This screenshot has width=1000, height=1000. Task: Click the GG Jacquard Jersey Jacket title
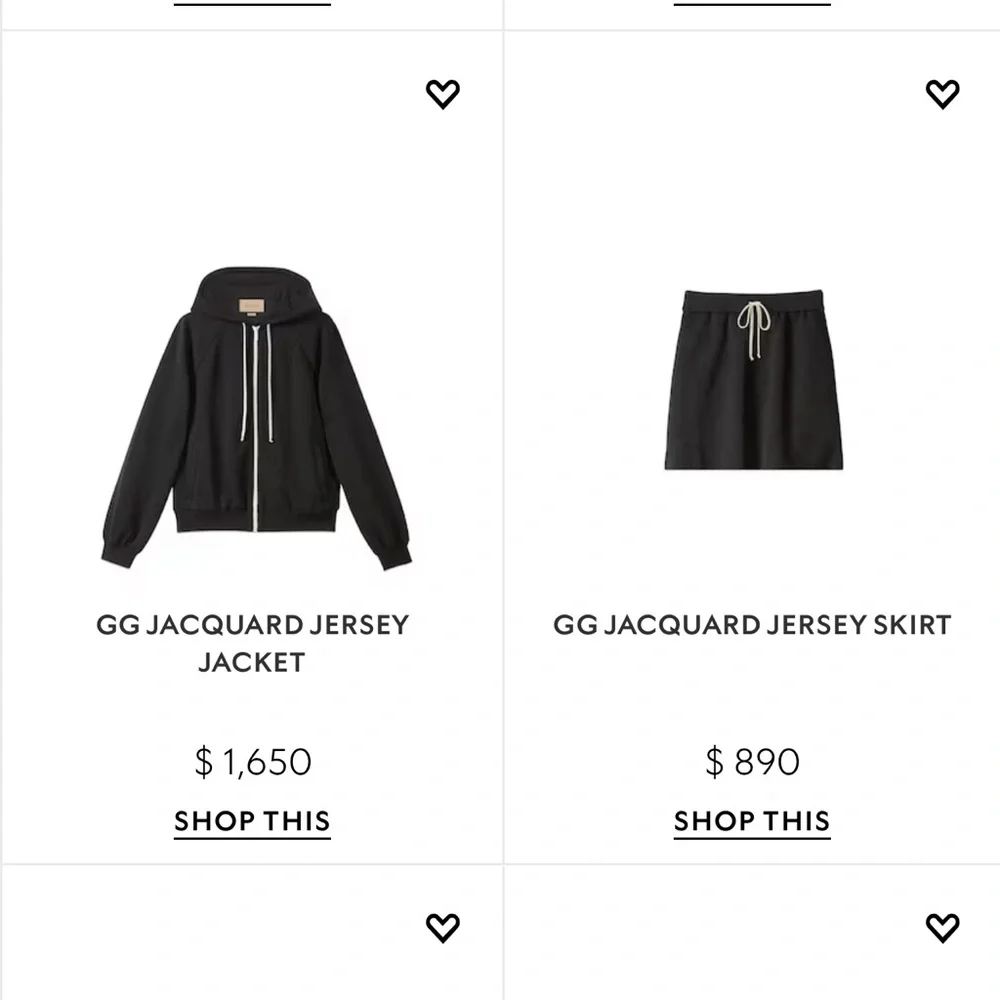tap(252, 642)
